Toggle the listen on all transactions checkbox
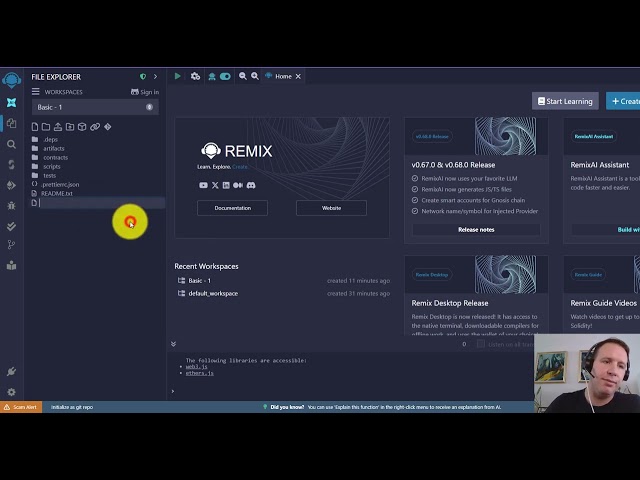 [x=481, y=344]
